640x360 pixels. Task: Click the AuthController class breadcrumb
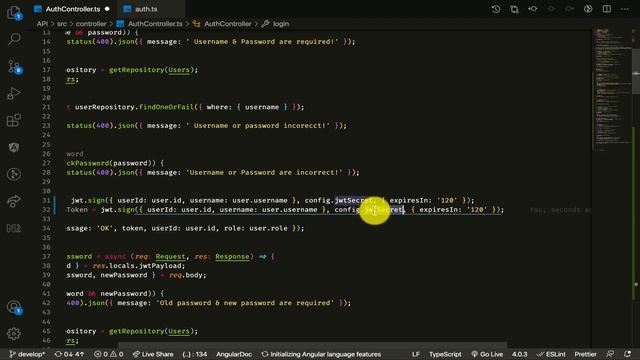tap(228, 24)
